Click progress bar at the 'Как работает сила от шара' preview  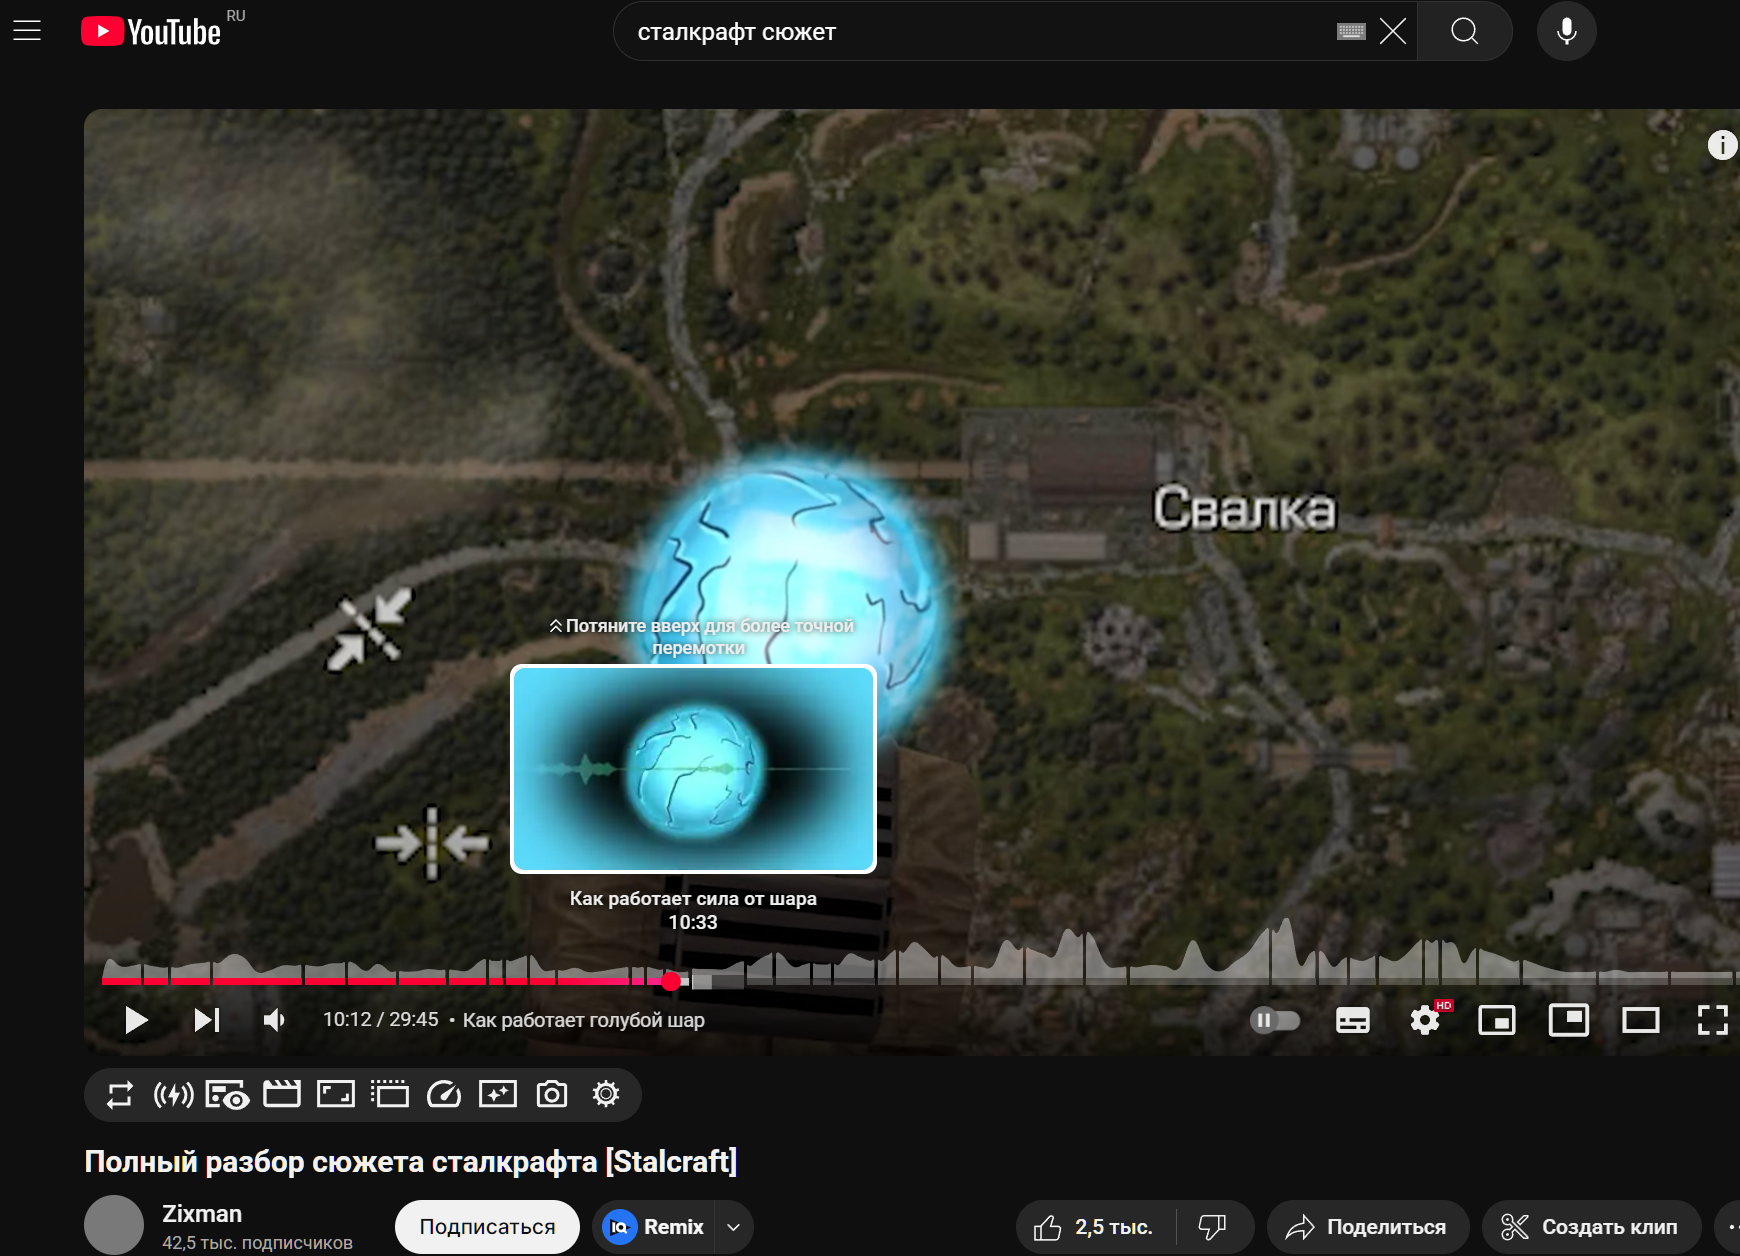pos(693,981)
